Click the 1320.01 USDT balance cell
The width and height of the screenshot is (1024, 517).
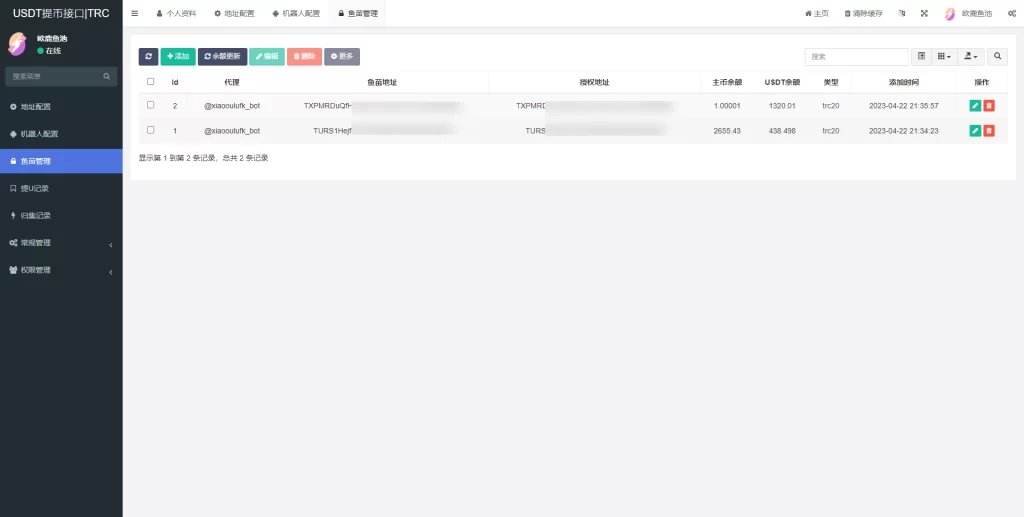782,106
